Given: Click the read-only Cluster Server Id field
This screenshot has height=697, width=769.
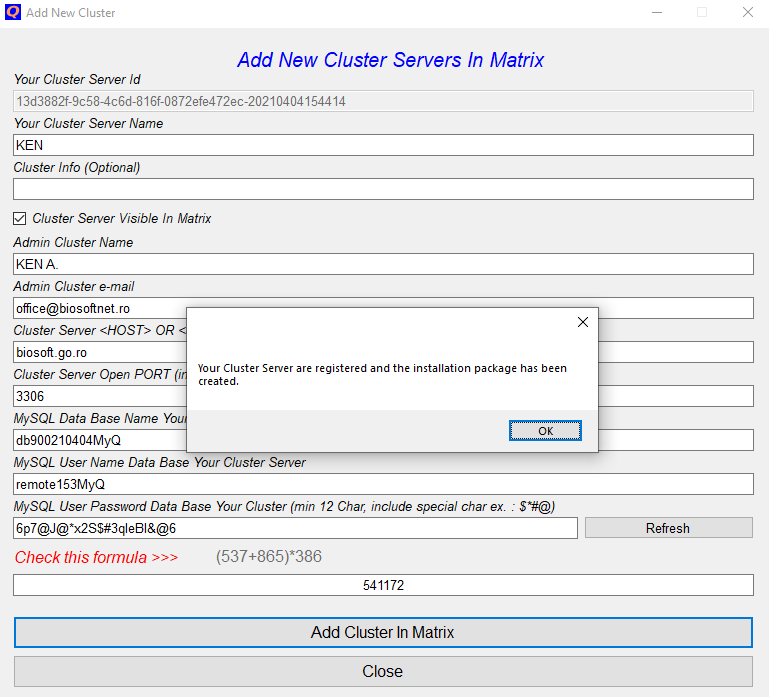Looking at the screenshot, I should click(383, 101).
